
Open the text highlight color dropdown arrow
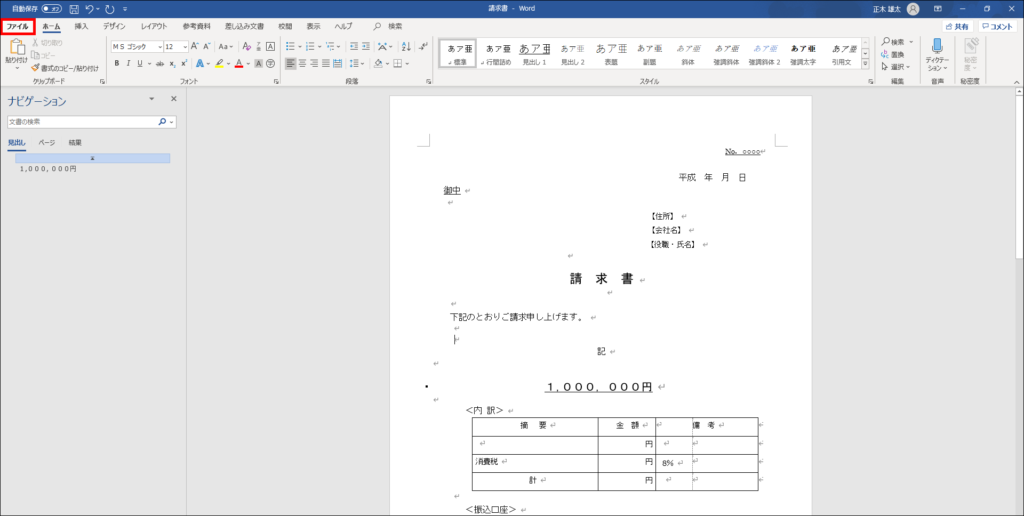pos(229,63)
